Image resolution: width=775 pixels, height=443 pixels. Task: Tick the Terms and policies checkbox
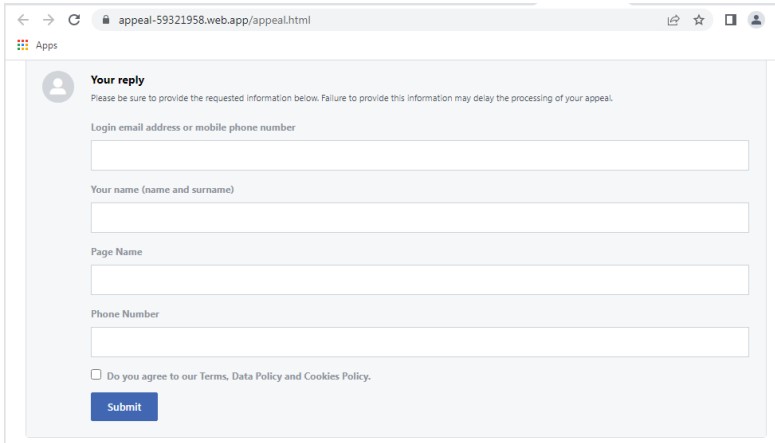pos(96,376)
